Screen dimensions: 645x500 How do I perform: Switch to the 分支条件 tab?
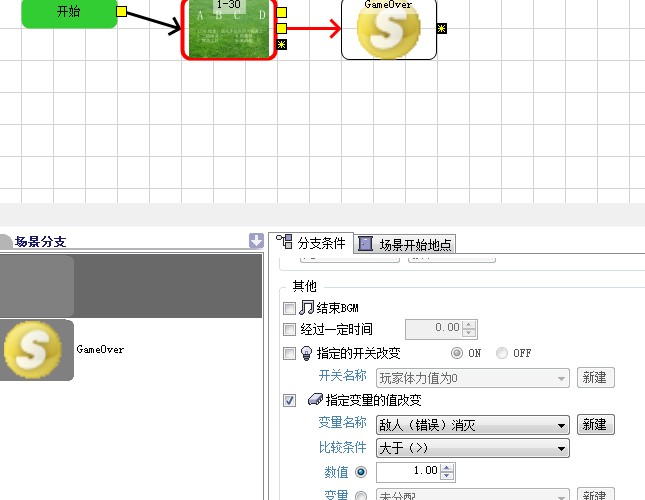[311, 243]
